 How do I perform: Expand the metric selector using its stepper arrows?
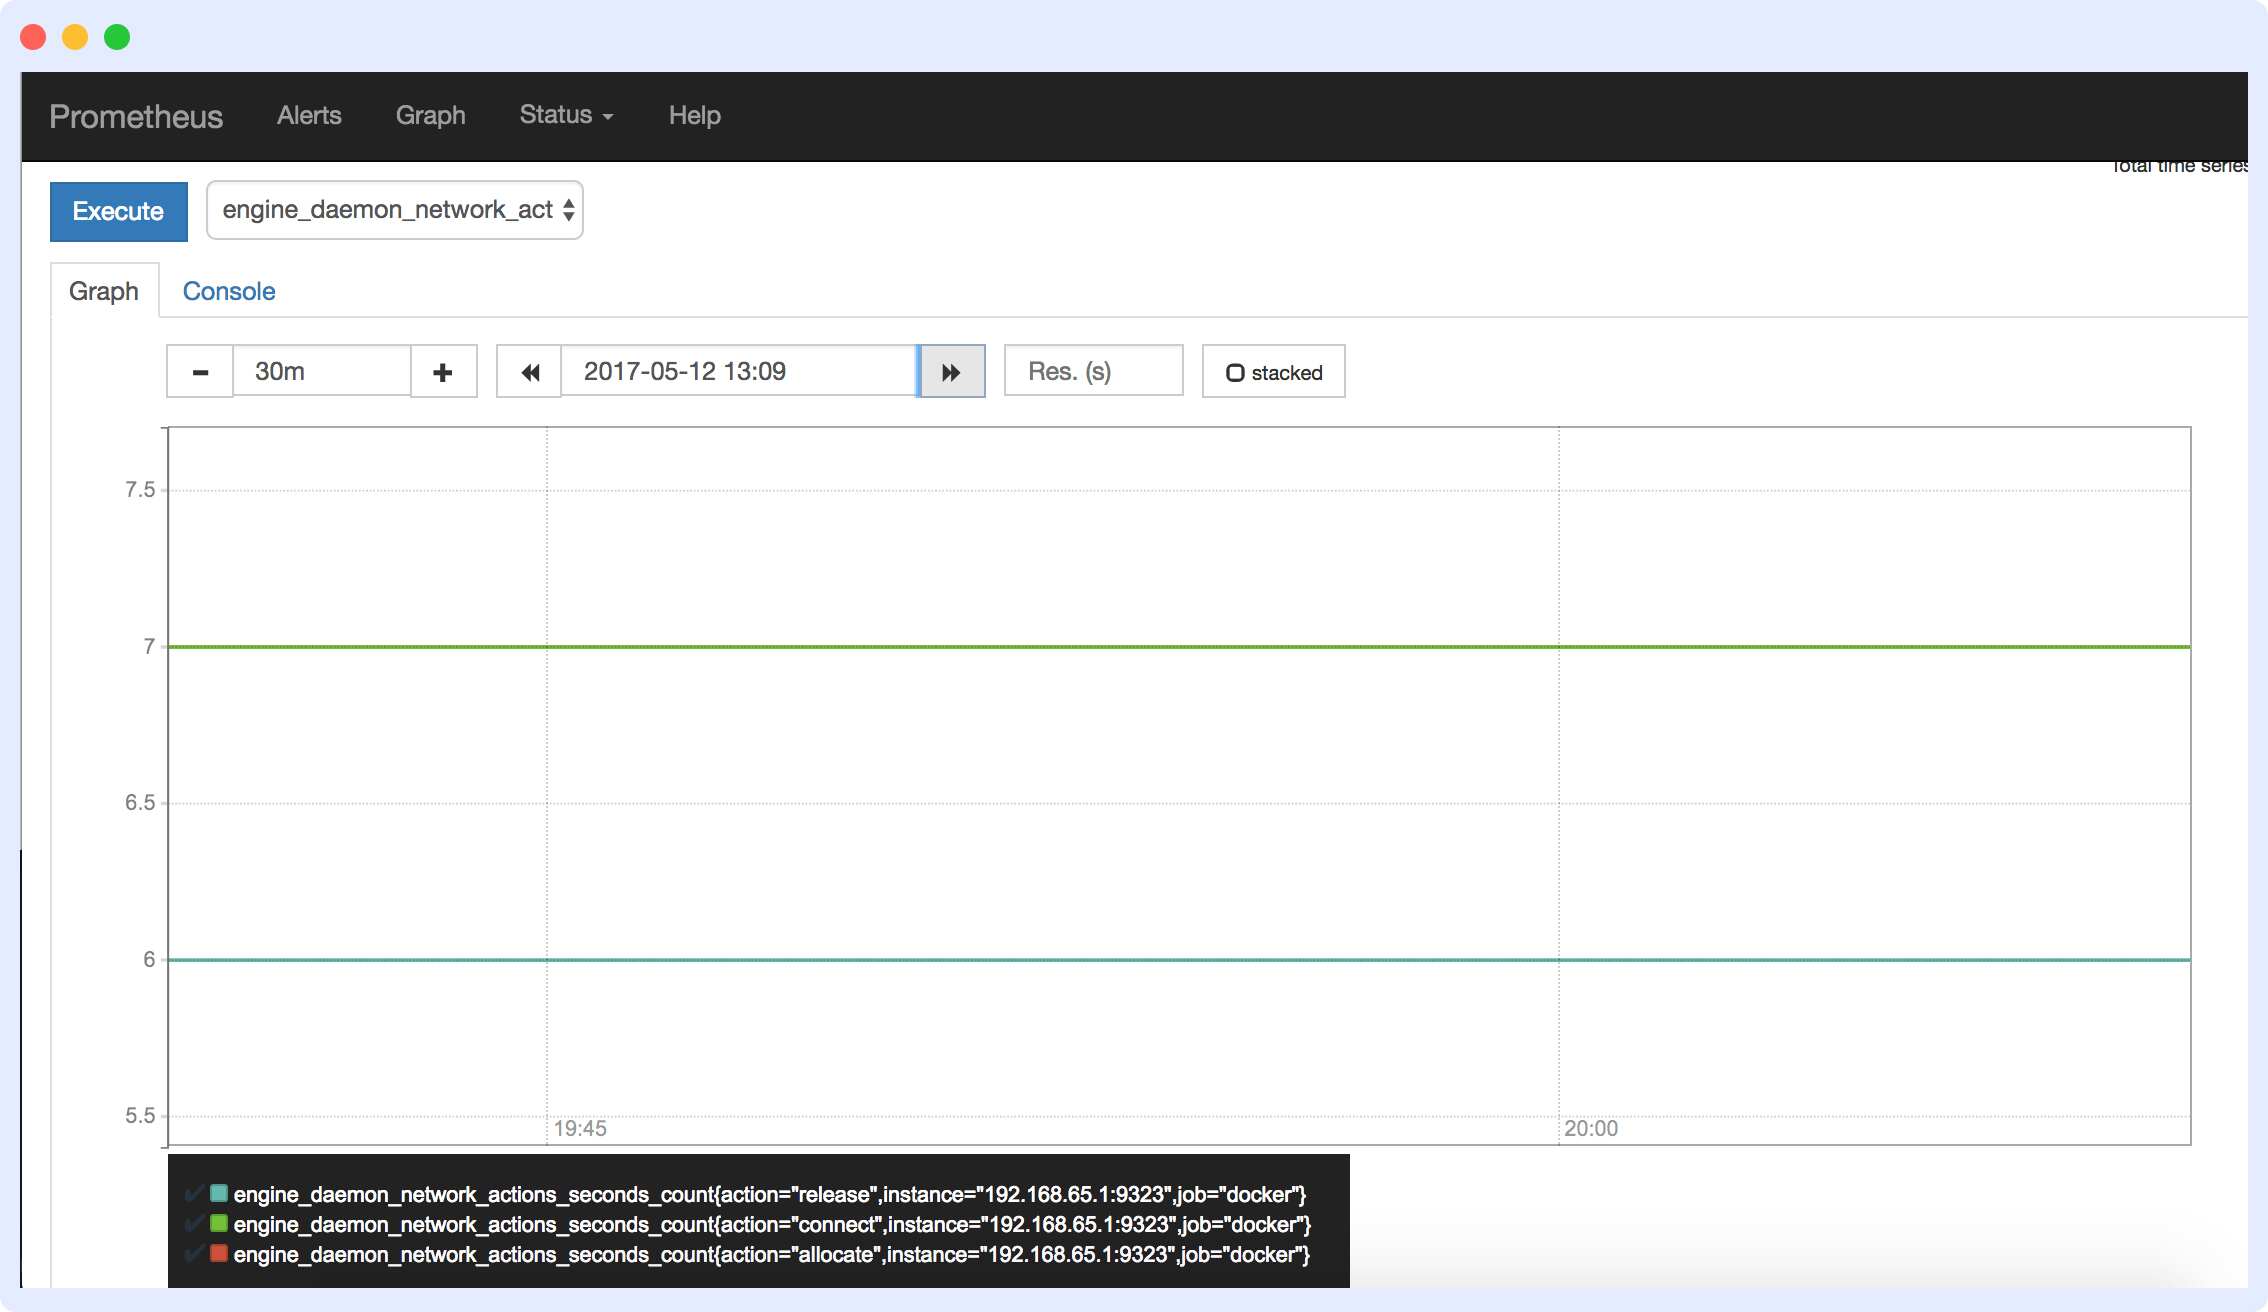coord(566,210)
